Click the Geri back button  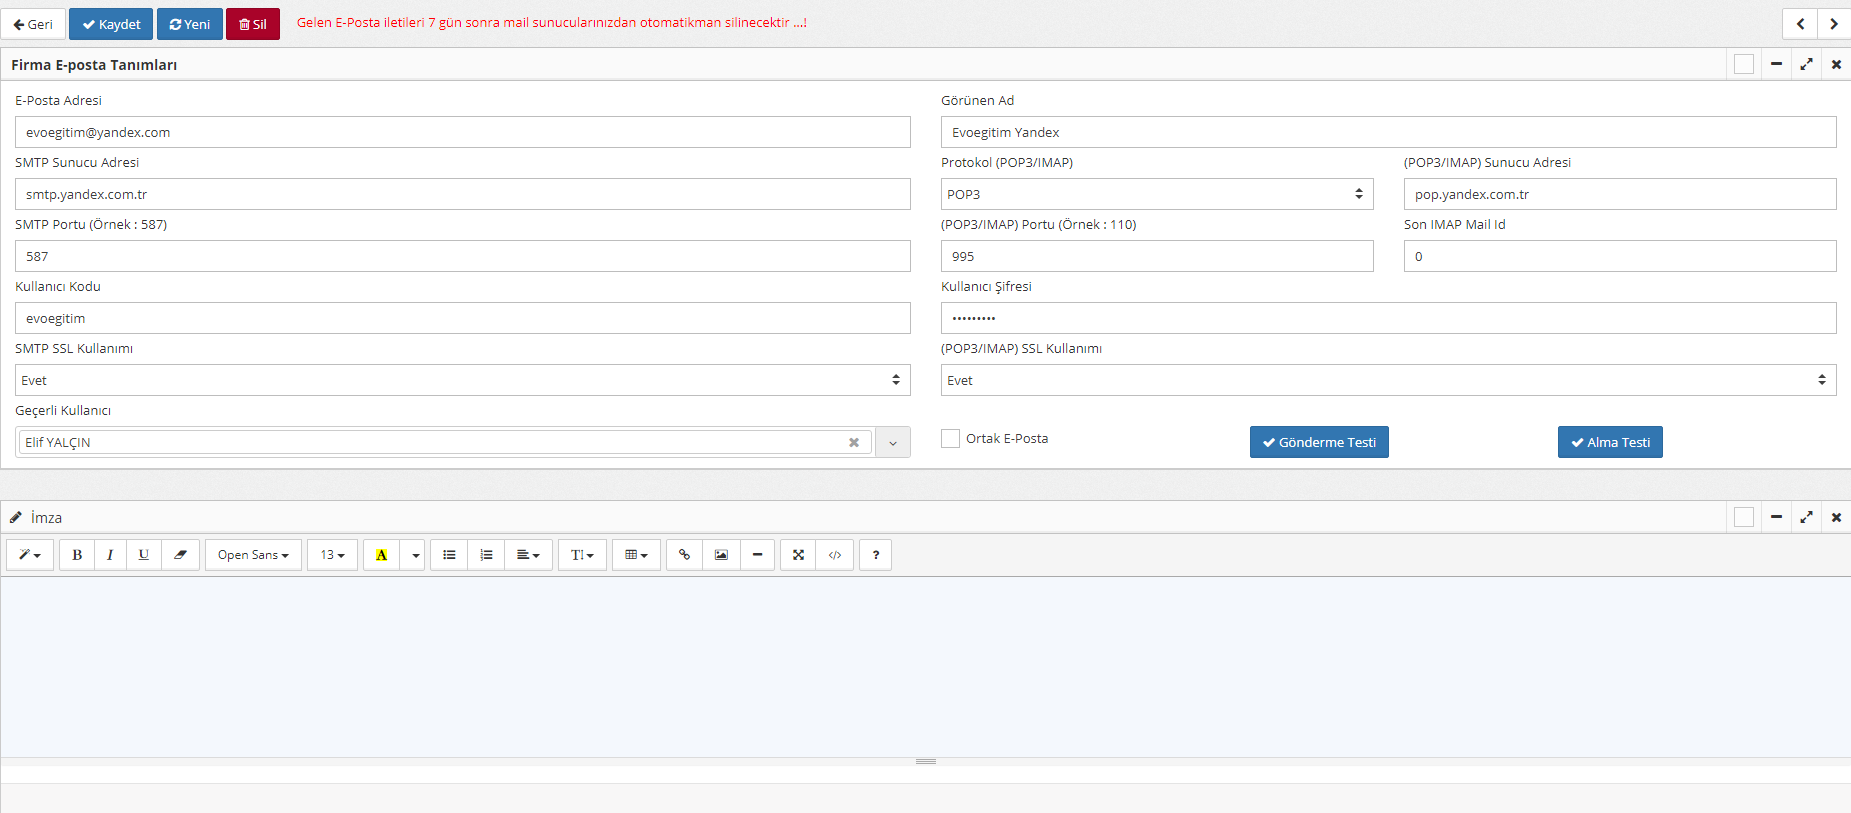[33, 24]
